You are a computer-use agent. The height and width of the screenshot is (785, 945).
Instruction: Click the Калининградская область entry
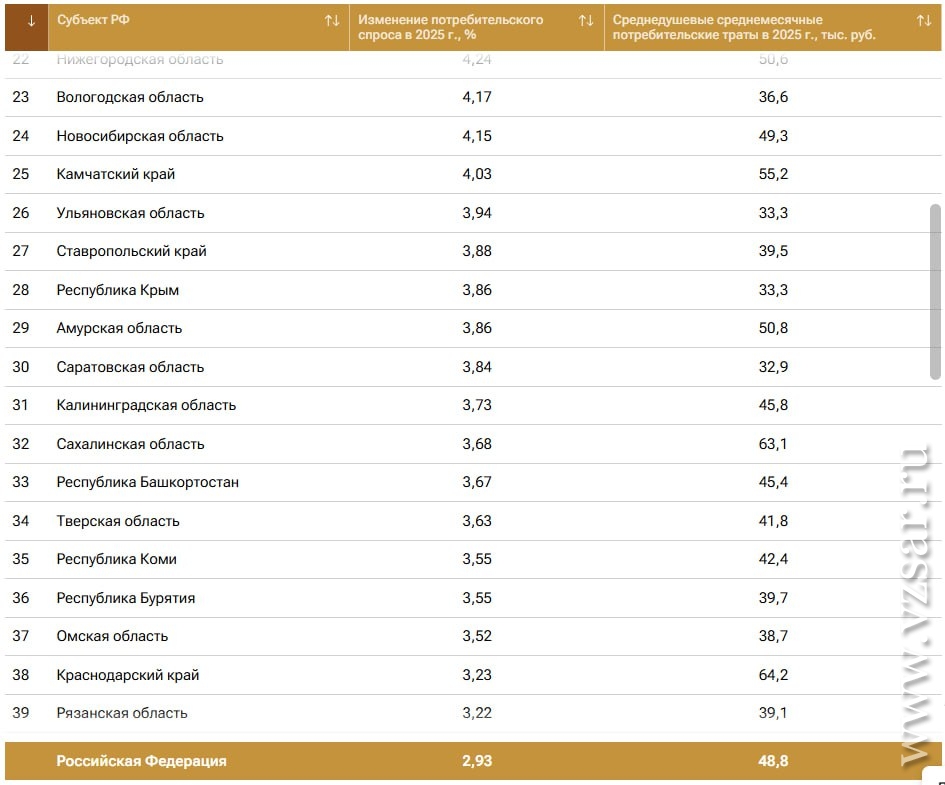click(146, 405)
